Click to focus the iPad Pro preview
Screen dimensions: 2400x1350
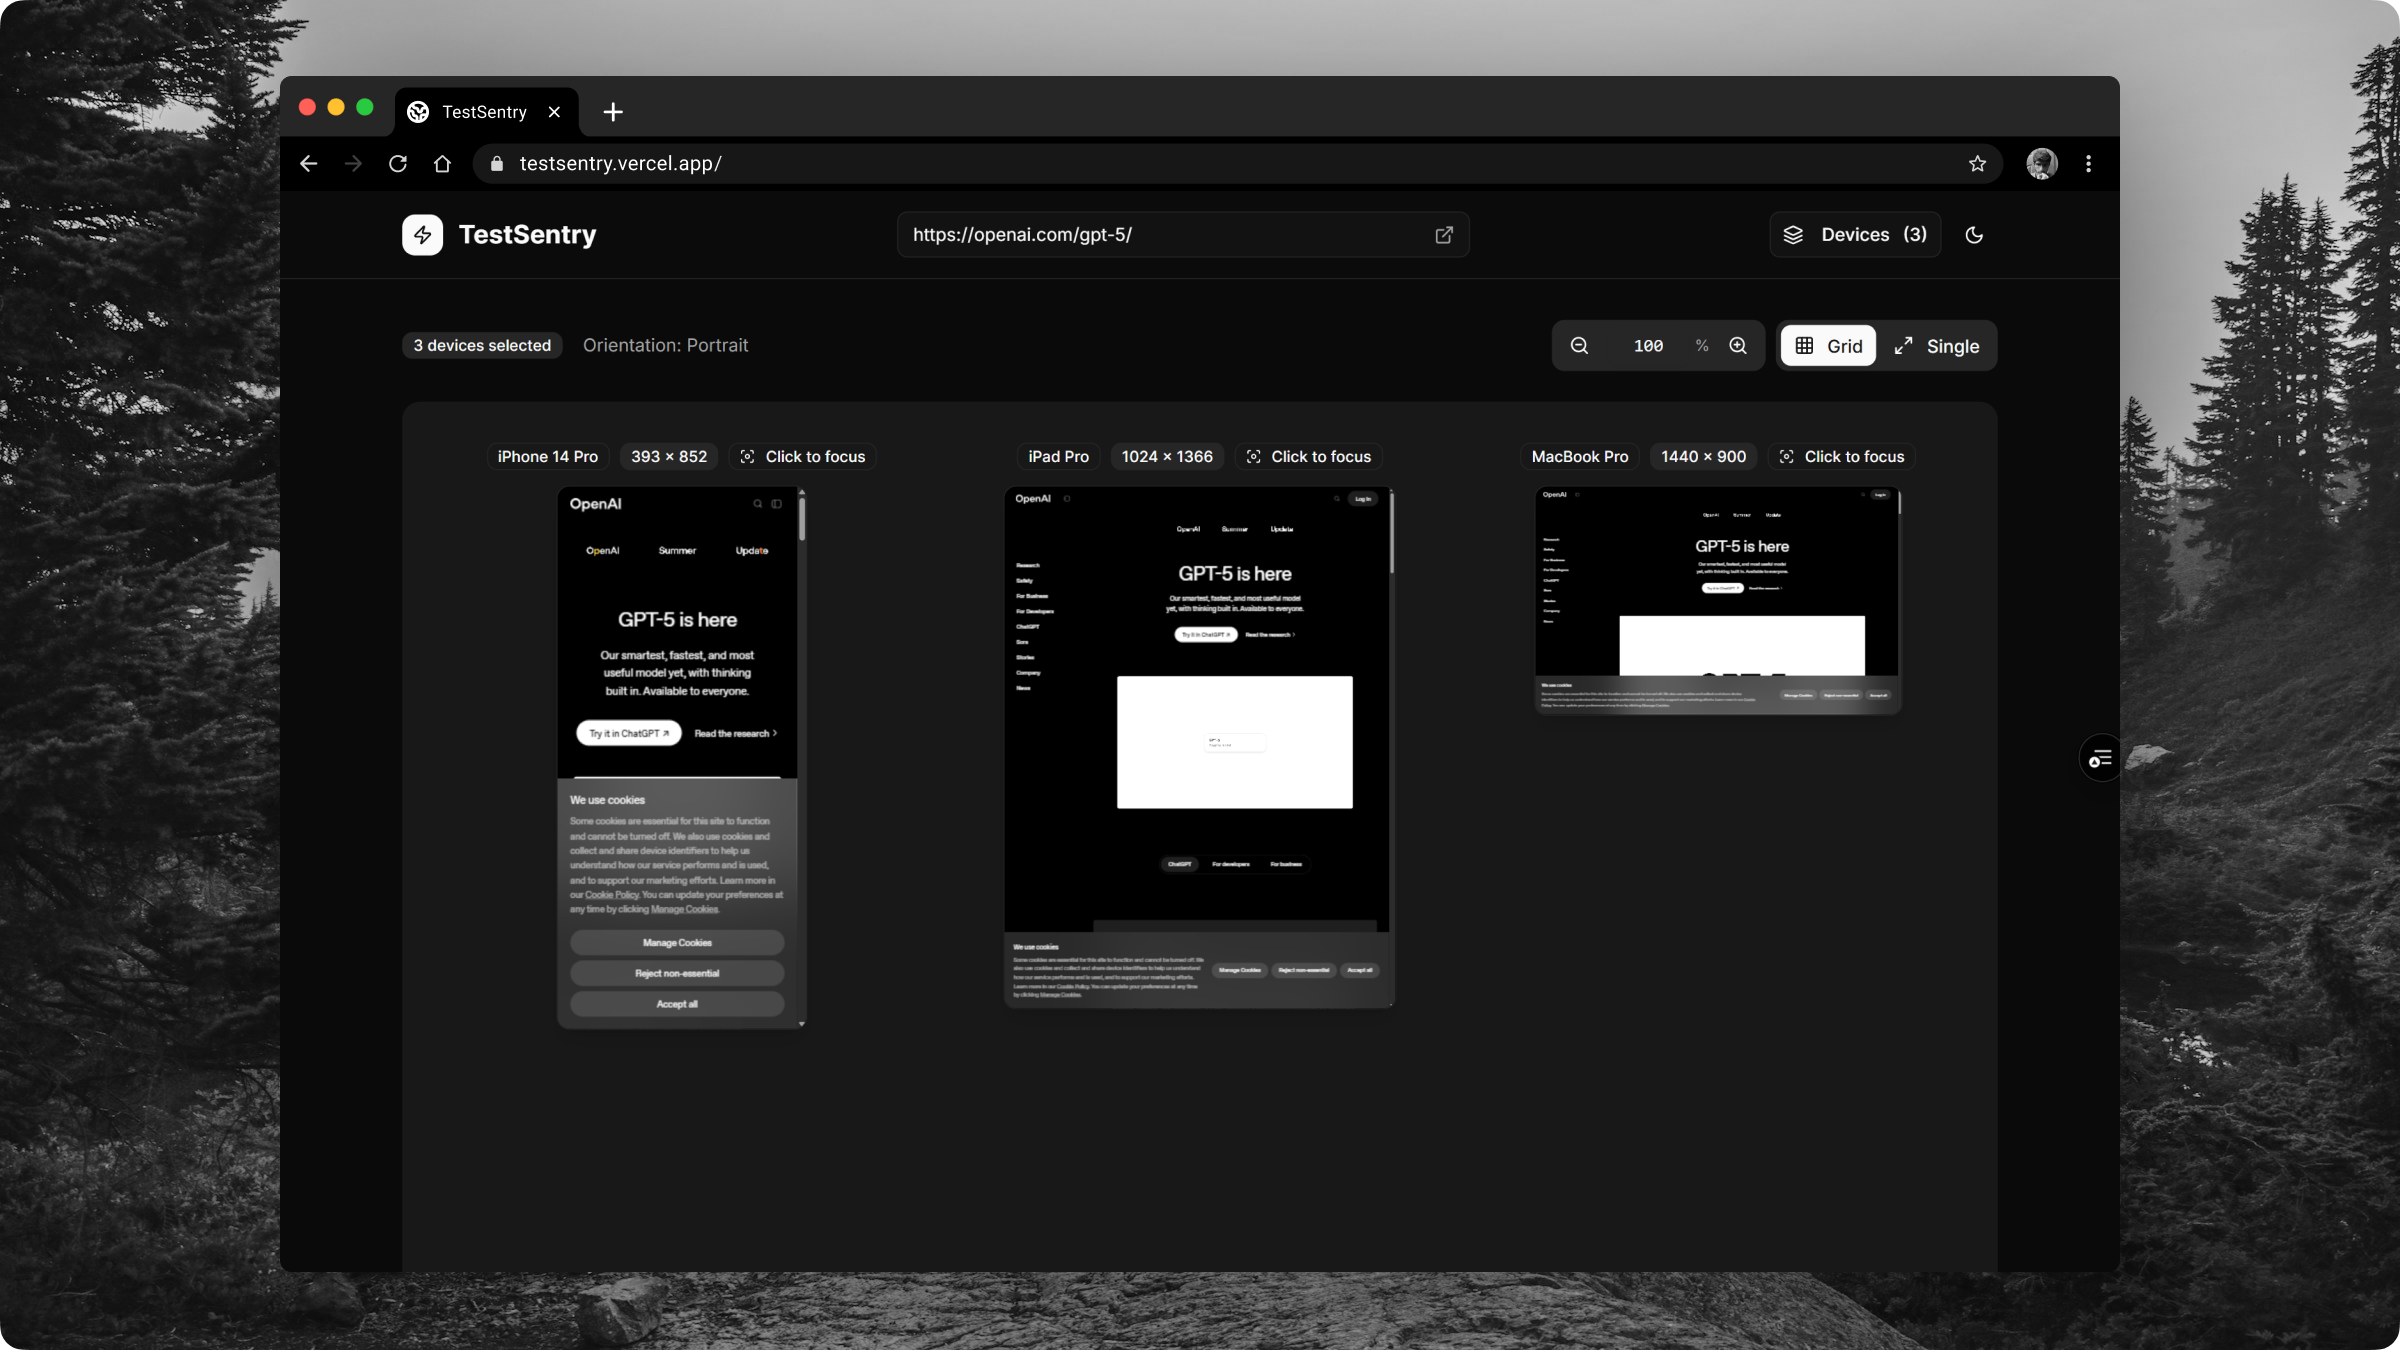1308,457
